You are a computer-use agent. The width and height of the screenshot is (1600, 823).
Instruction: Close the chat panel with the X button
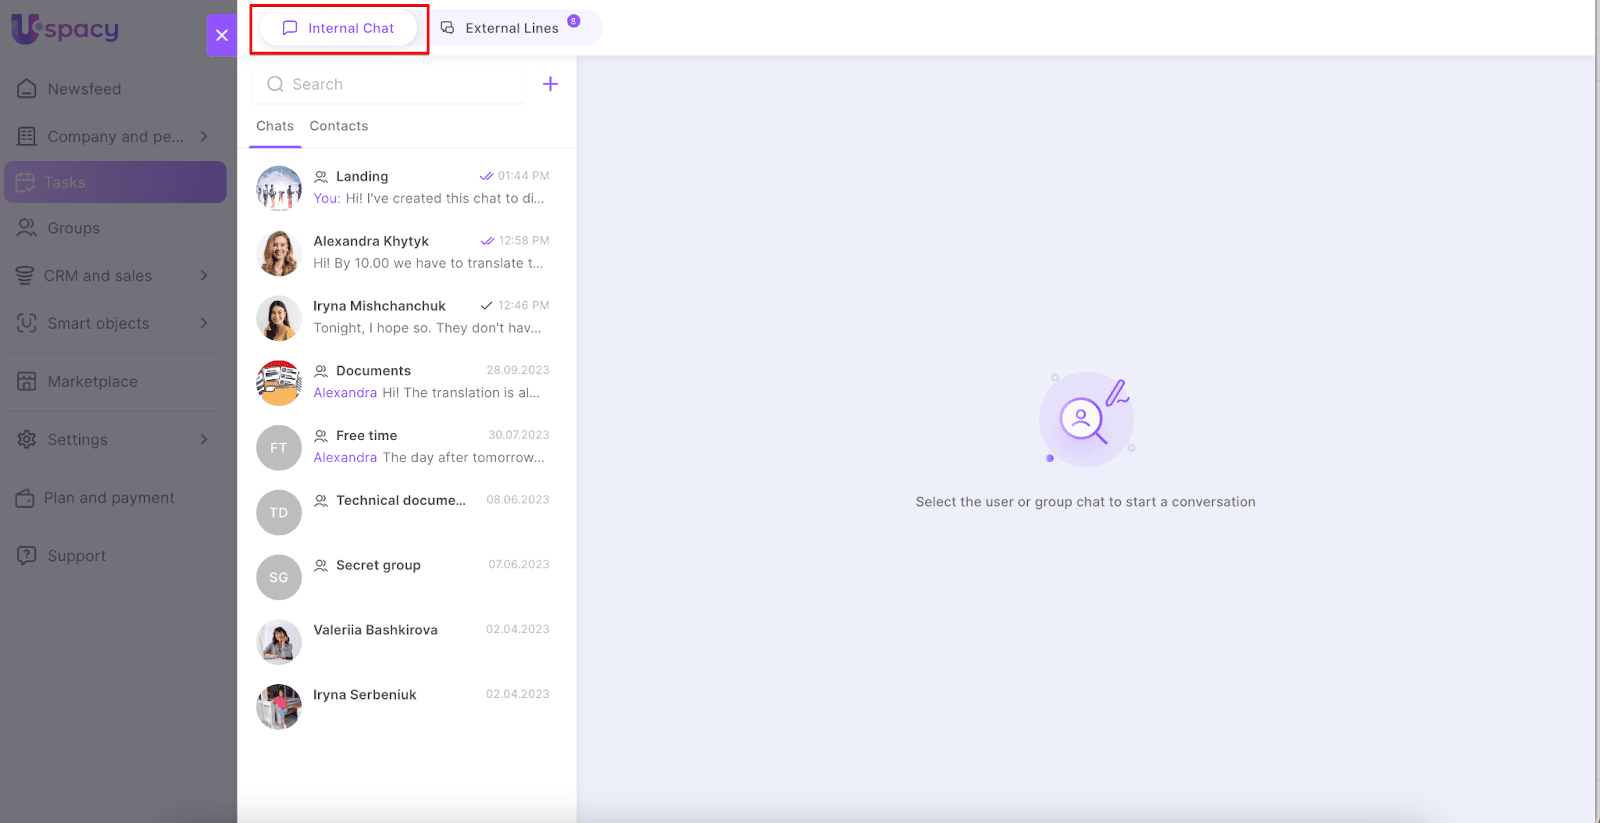point(222,35)
